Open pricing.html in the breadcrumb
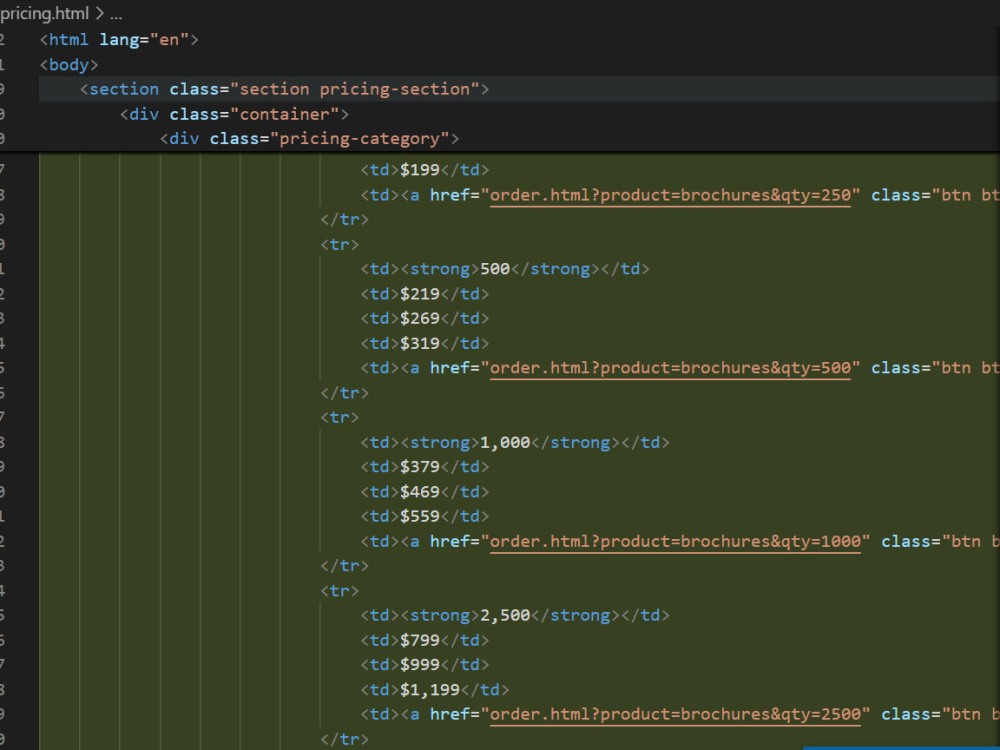1000x750 pixels. (44, 13)
